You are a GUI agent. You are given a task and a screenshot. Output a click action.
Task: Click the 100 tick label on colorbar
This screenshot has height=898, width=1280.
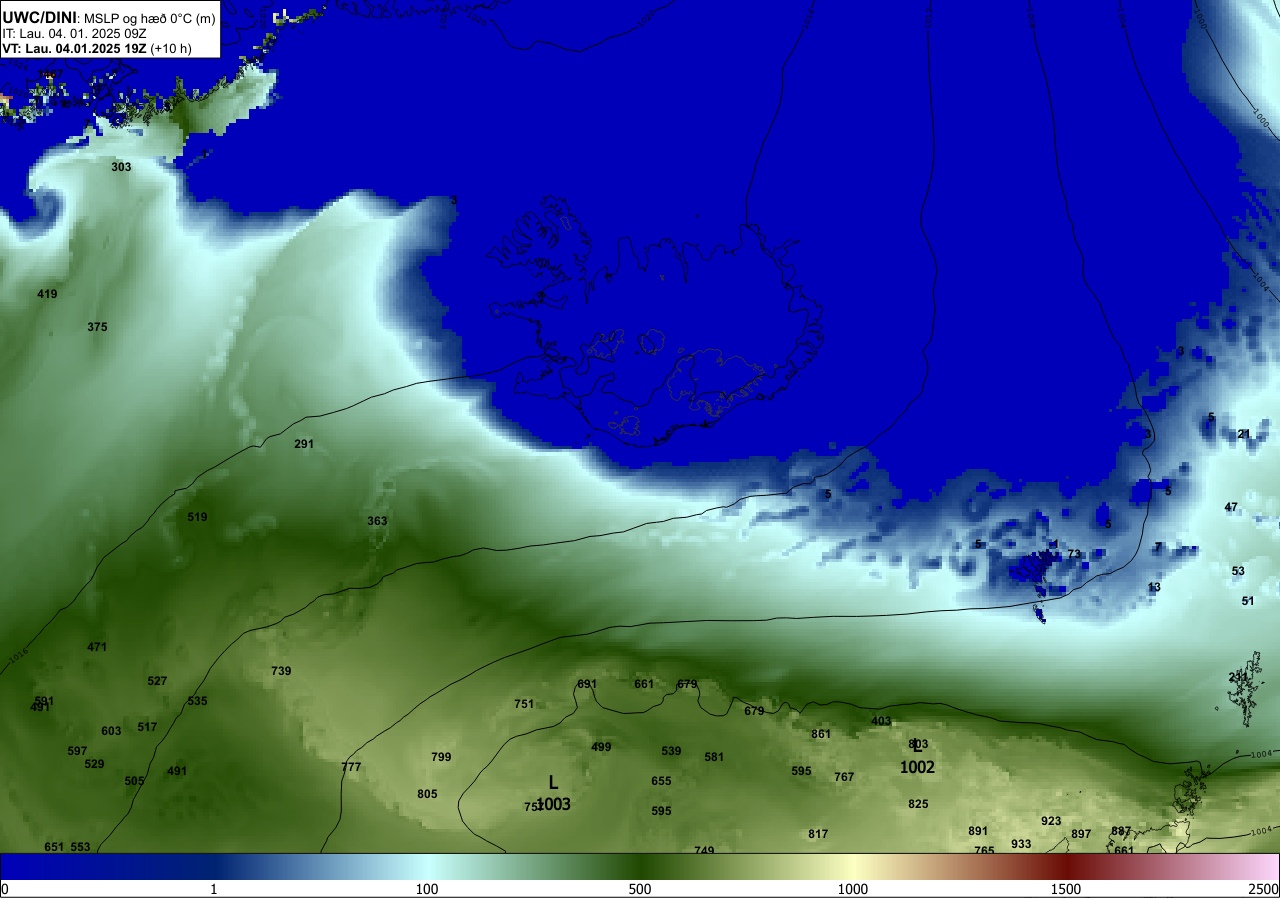click(x=427, y=889)
